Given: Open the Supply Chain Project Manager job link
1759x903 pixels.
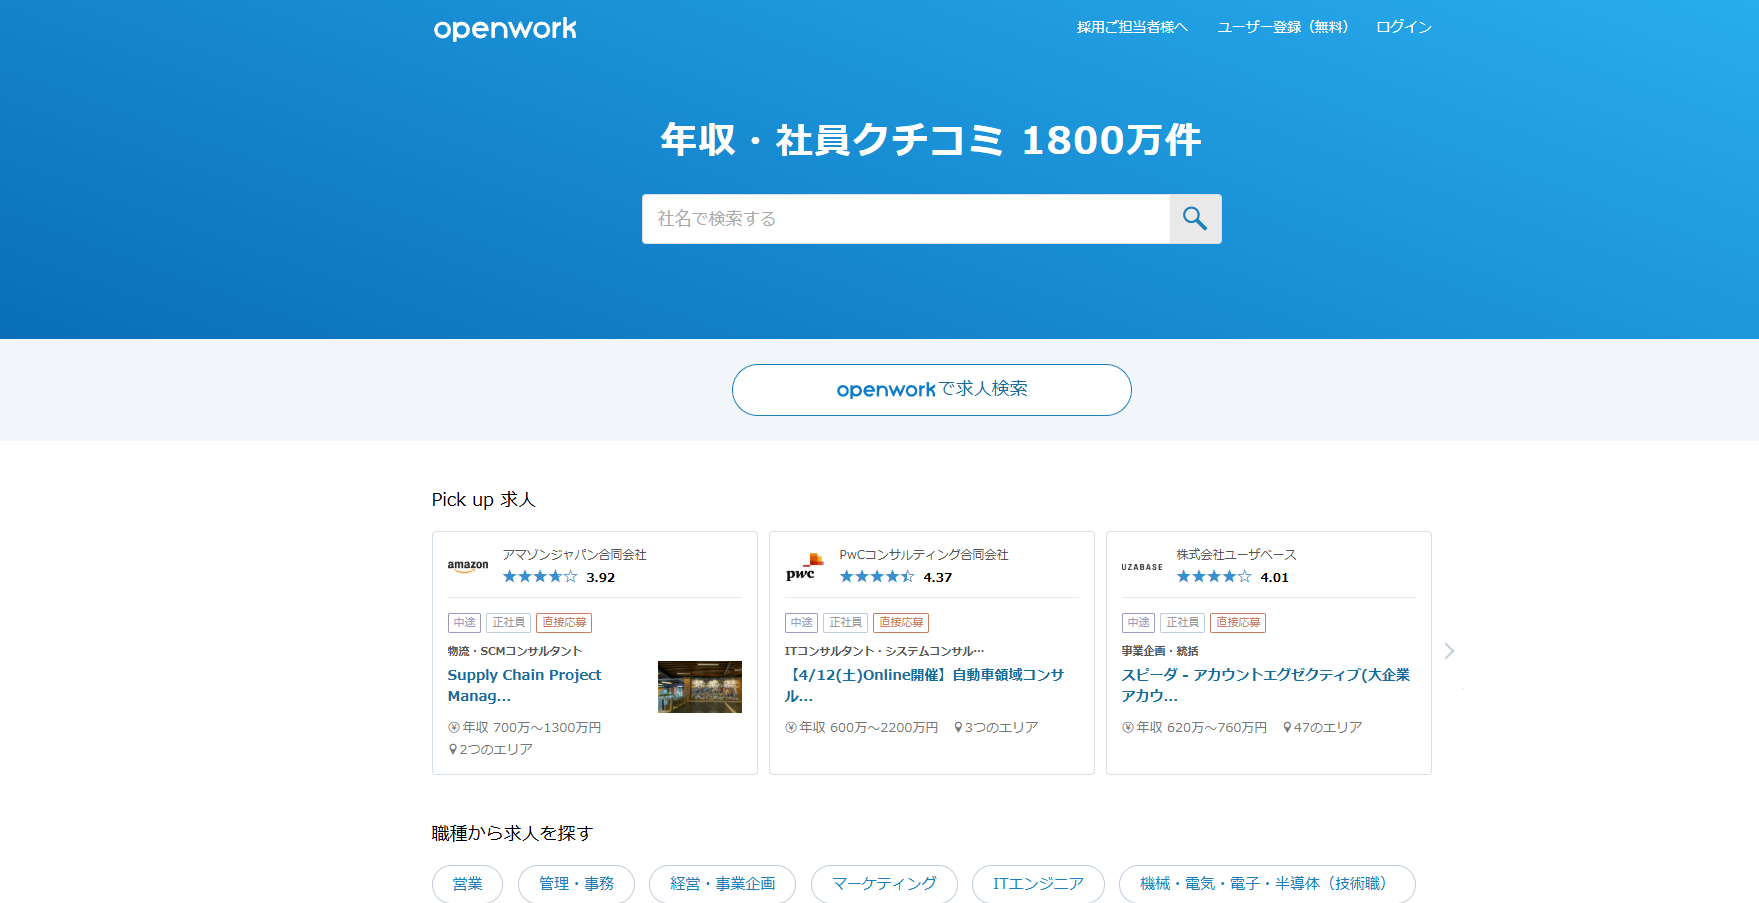Looking at the screenshot, I should [x=524, y=685].
